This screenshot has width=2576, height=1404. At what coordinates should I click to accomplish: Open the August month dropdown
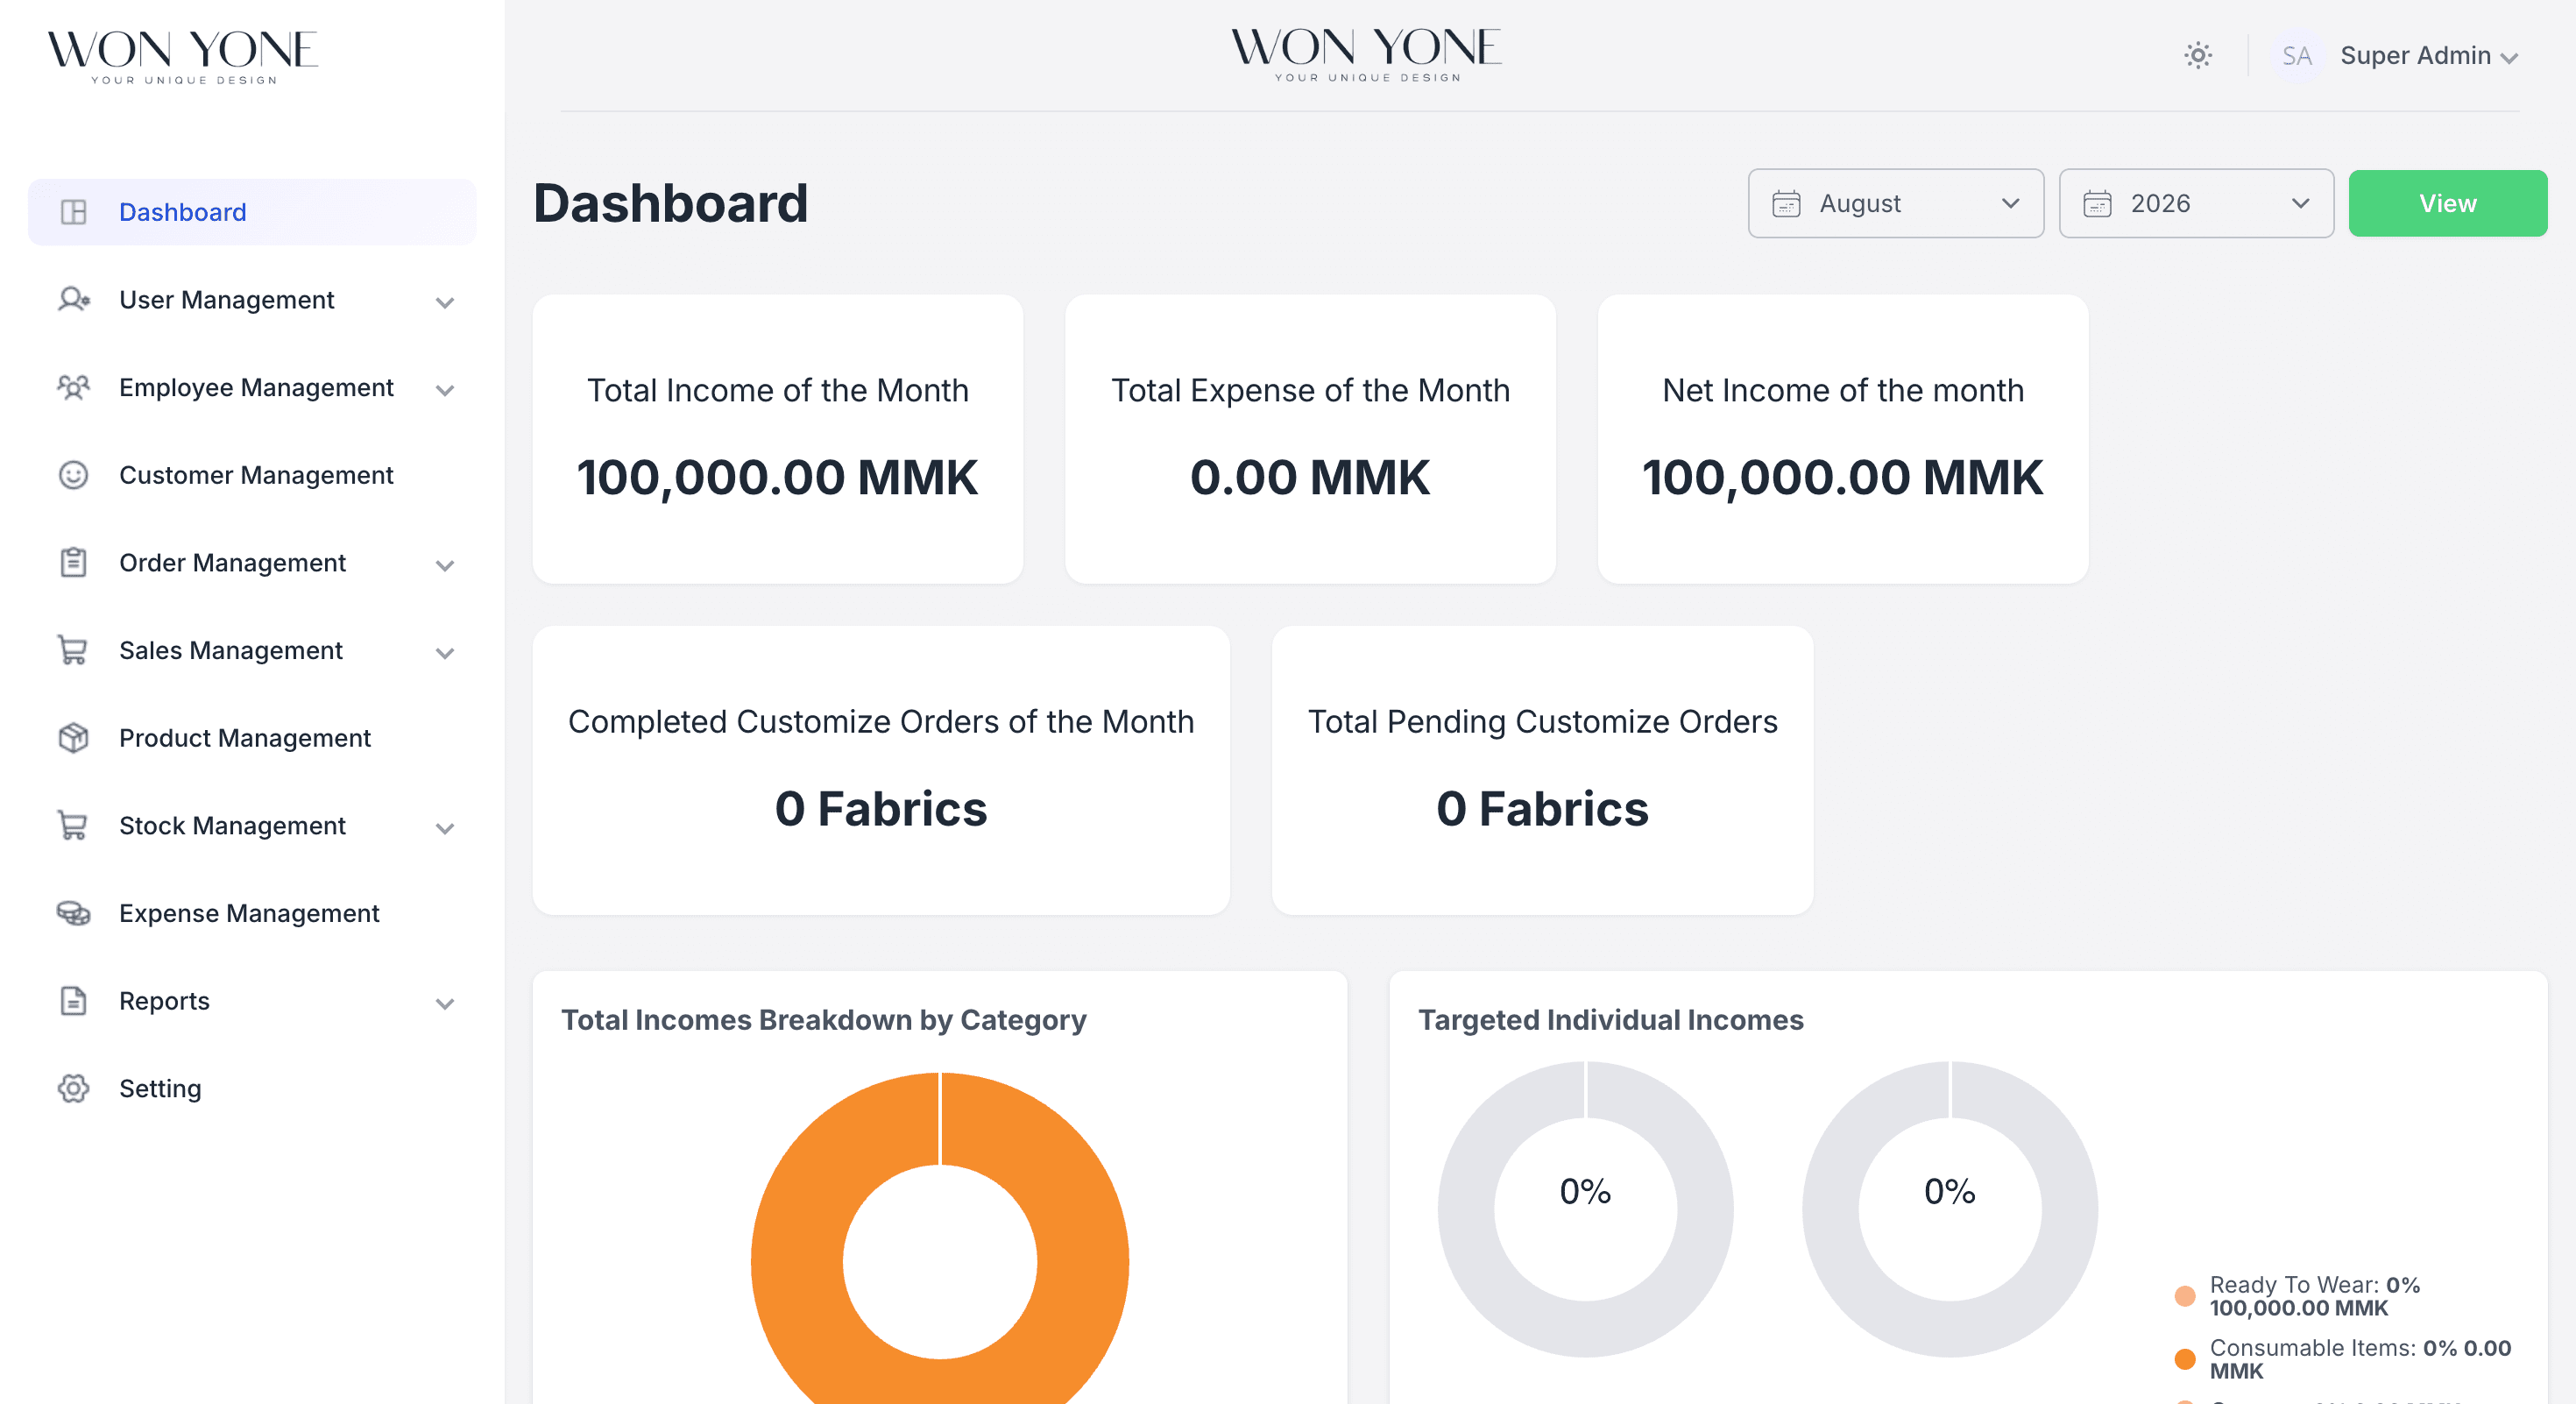tap(1895, 204)
